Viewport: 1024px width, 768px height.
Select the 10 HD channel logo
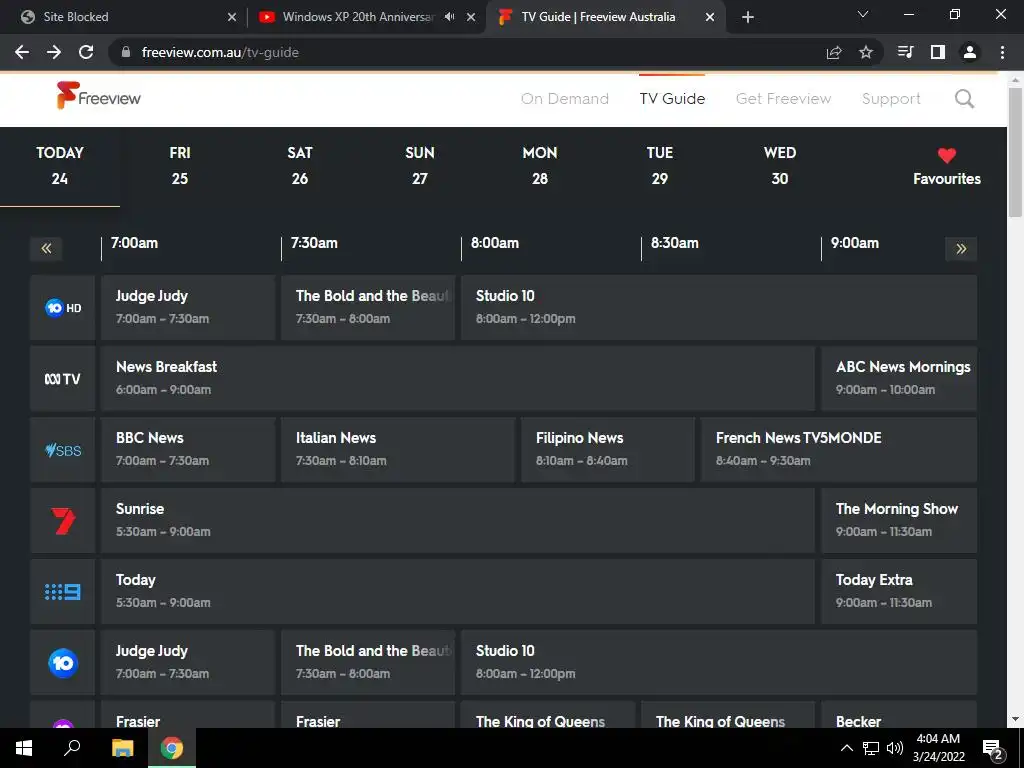[63, 308]
